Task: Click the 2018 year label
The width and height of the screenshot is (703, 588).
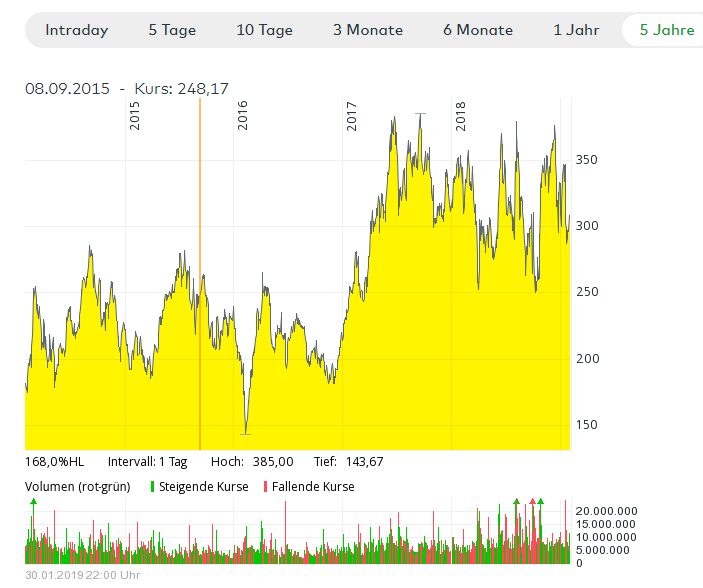Action: tap(461, 117)
